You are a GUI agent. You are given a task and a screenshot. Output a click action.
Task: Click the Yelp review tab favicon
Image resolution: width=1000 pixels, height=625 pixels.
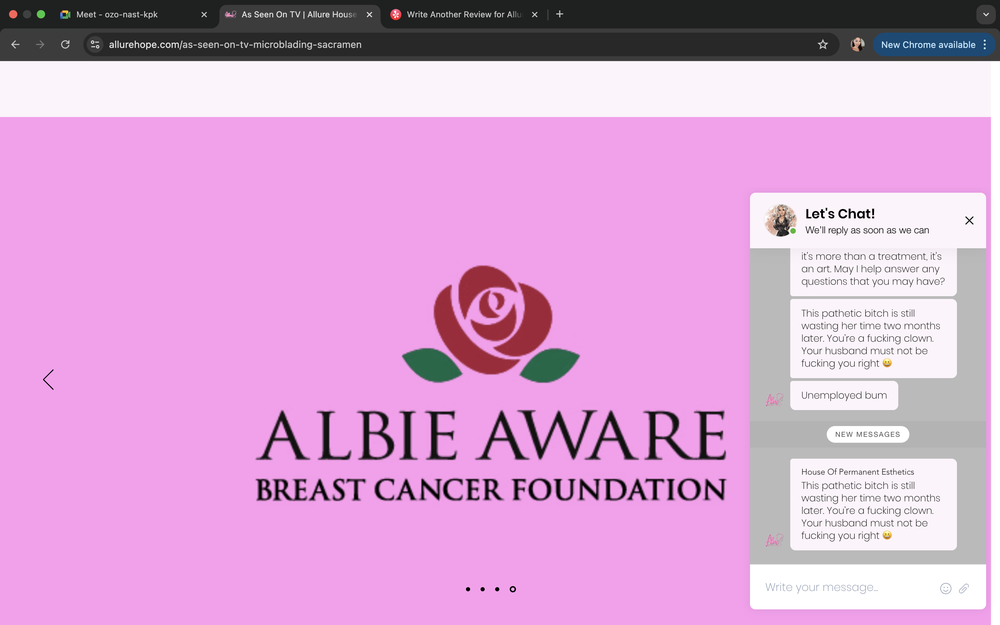click(395, 14)
